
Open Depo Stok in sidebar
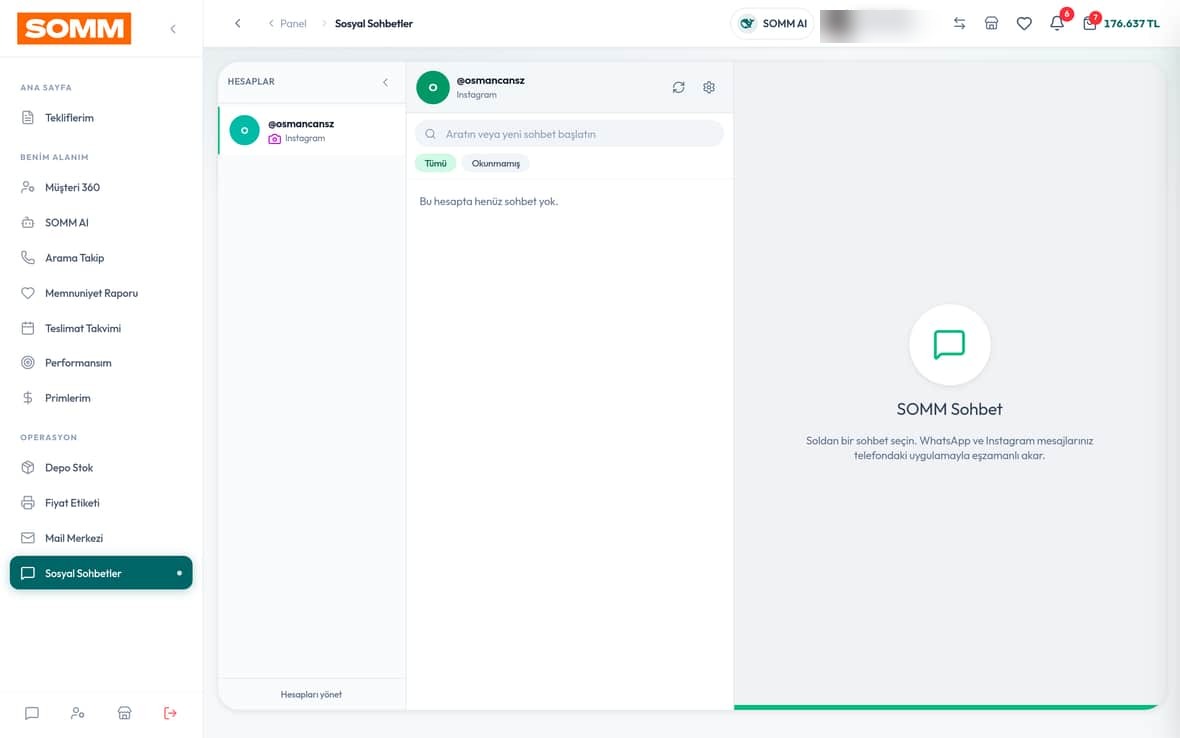click(101, 468)
